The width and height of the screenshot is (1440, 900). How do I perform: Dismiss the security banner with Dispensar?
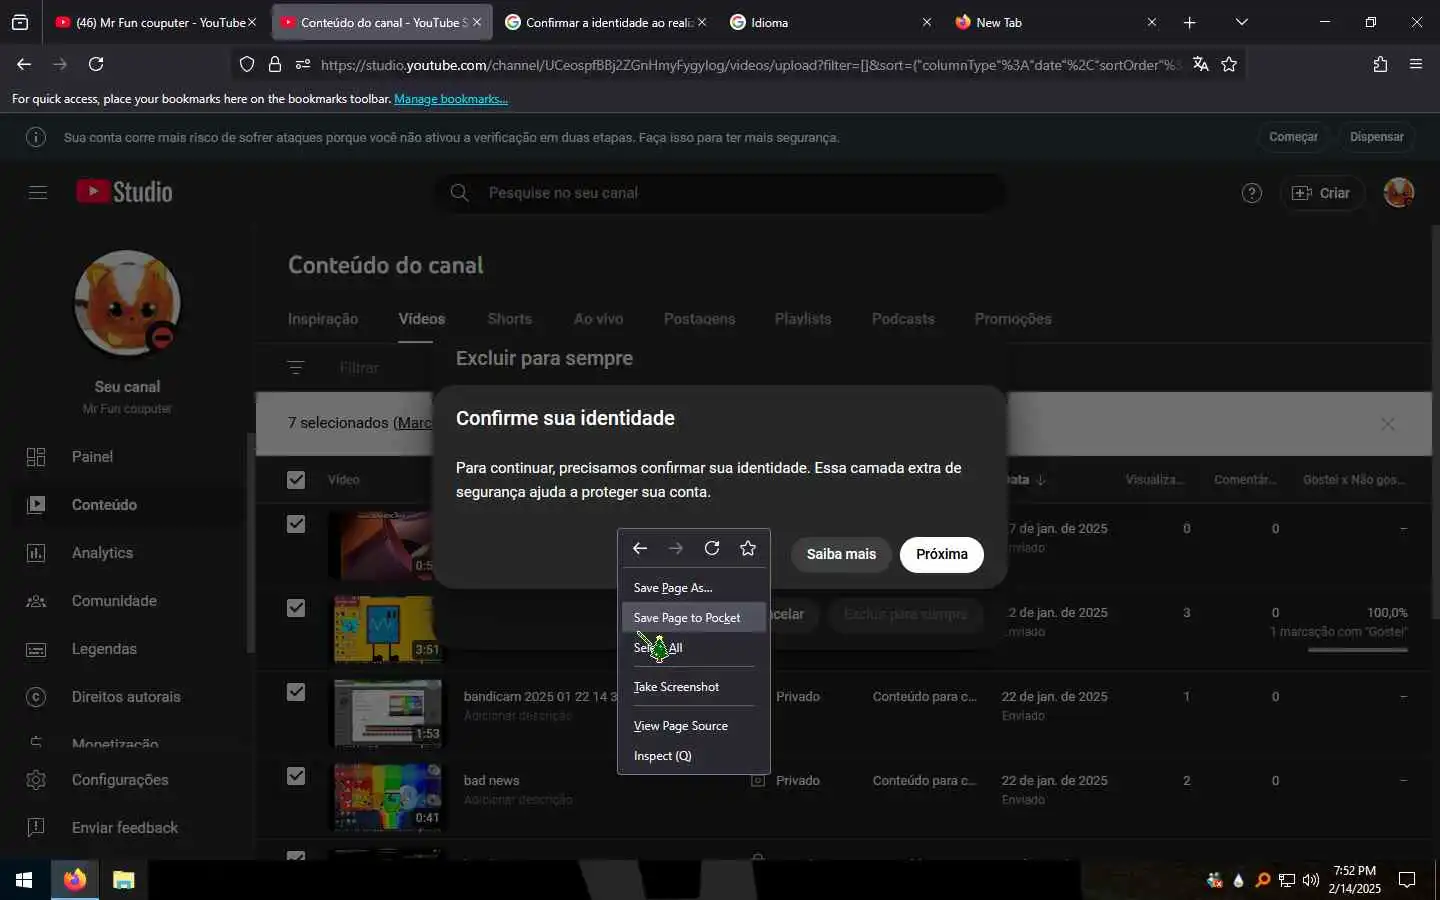[x=1376, y=137]
